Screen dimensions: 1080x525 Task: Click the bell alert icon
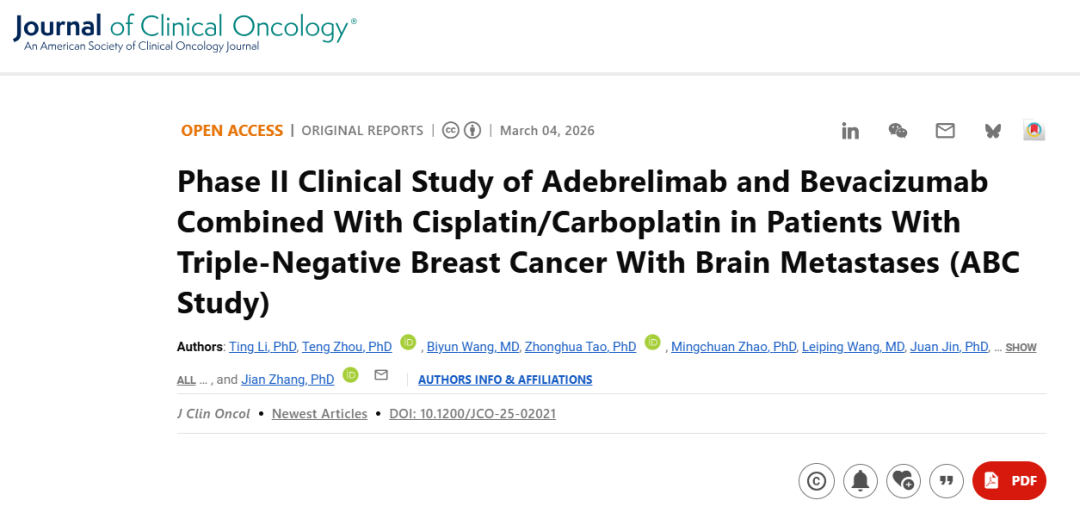tap(859, 481)
